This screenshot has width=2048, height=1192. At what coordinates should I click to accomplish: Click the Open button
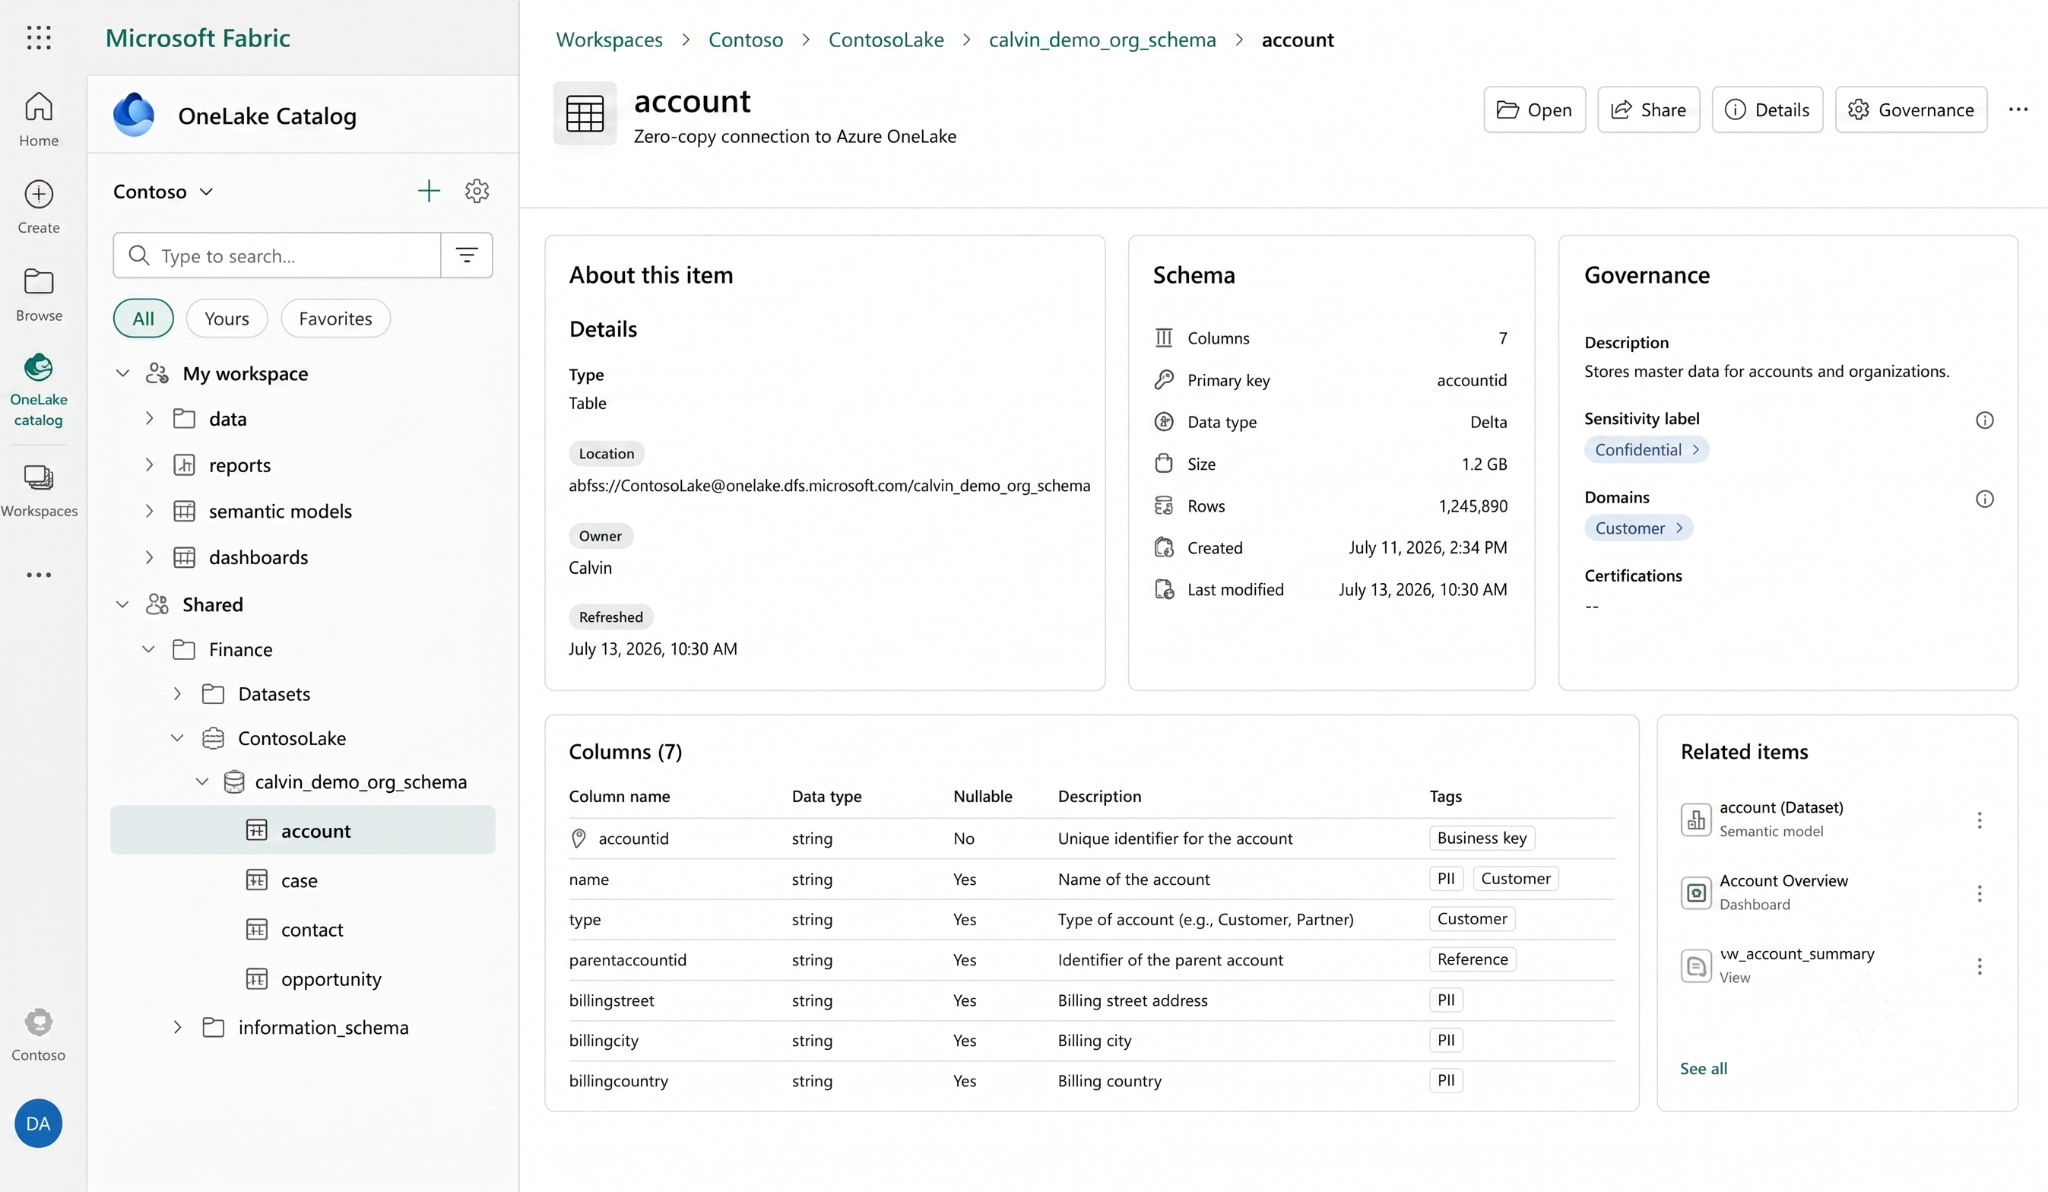(1534, 109)
